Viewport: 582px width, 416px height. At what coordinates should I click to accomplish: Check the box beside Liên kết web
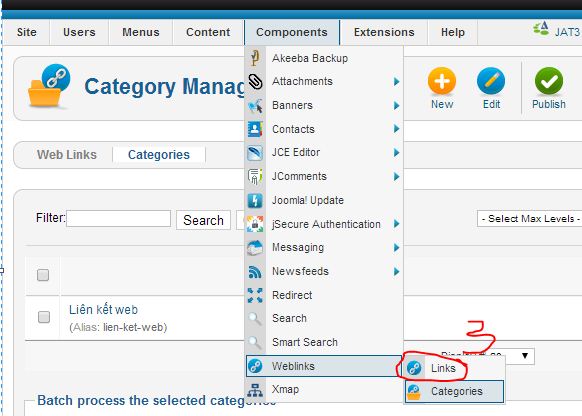(x=44, y=317)
